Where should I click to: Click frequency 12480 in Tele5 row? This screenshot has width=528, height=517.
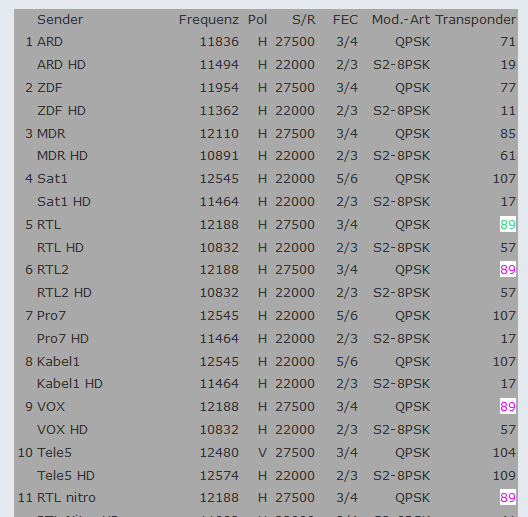(x=219, y=453)
